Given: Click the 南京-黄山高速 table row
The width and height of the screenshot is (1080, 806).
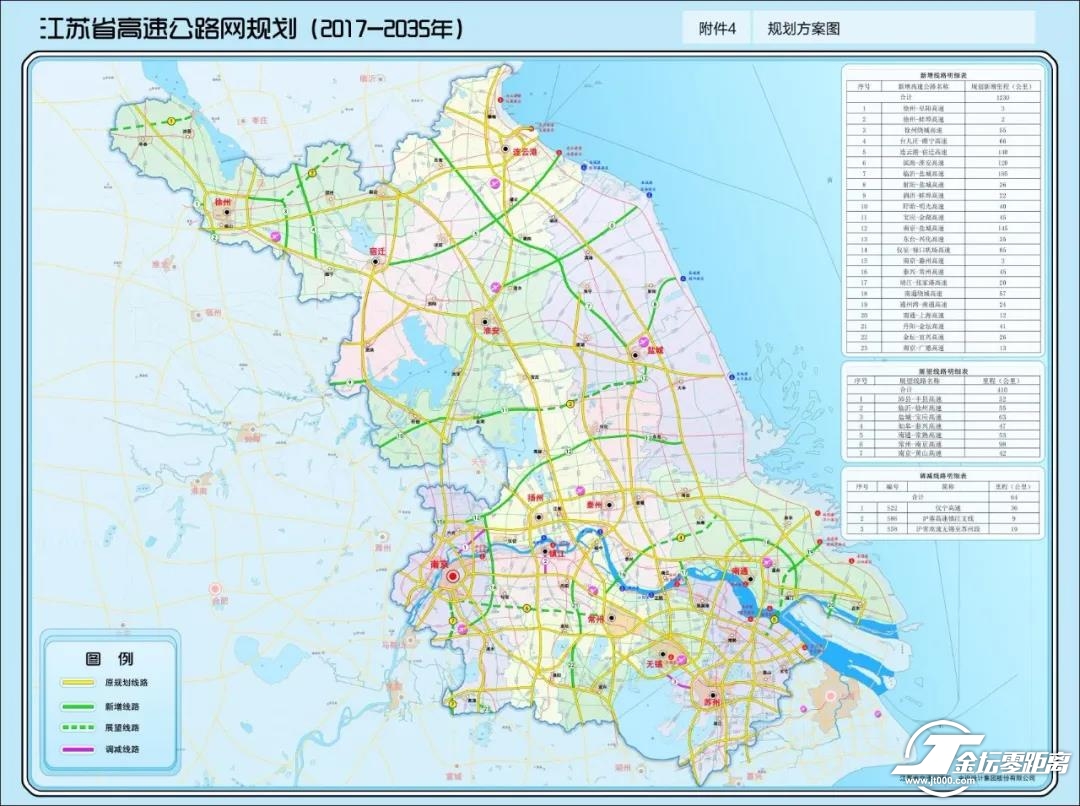Looking at the screenshot, I should click(943, 453).
